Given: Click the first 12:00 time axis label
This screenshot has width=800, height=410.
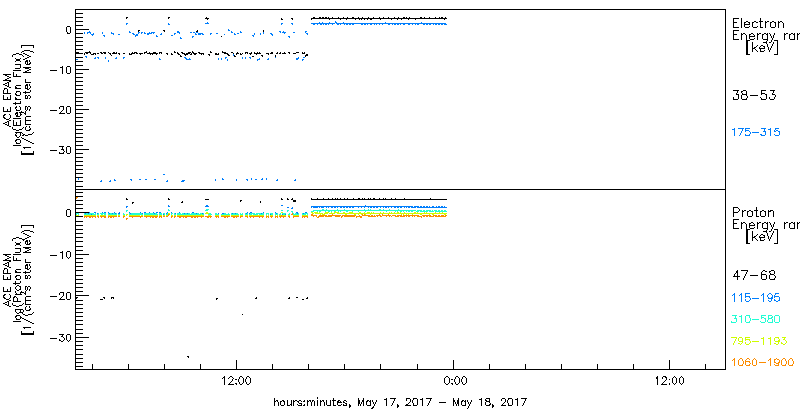Looking at the screenshot, I should (x=237, y=380).
